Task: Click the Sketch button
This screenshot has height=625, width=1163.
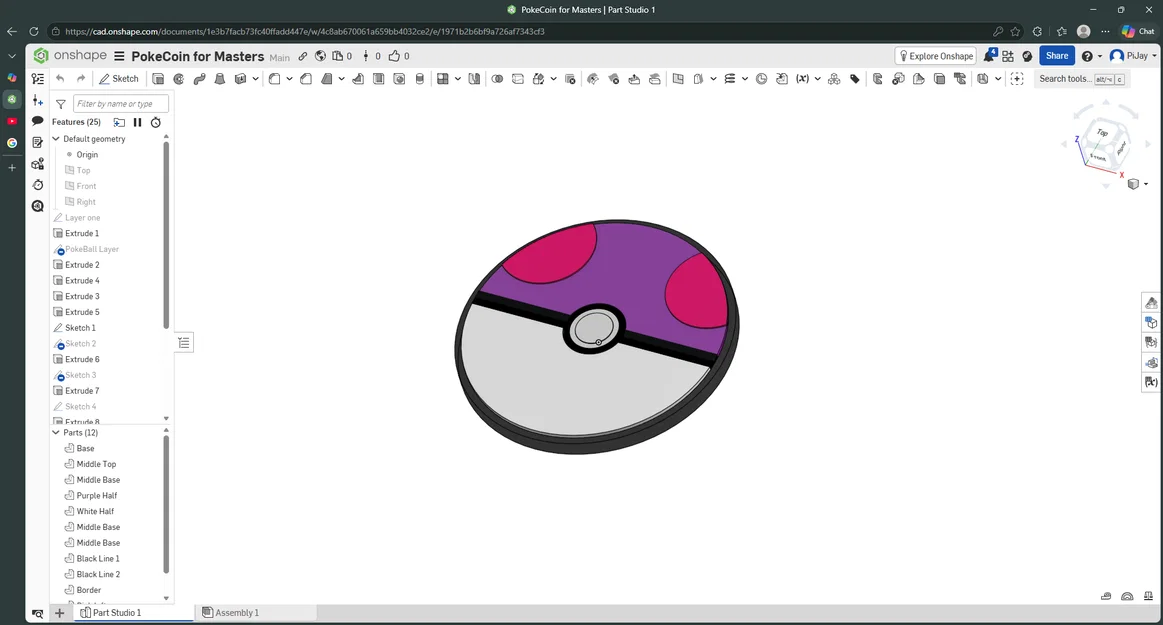Action: point(119,79)
